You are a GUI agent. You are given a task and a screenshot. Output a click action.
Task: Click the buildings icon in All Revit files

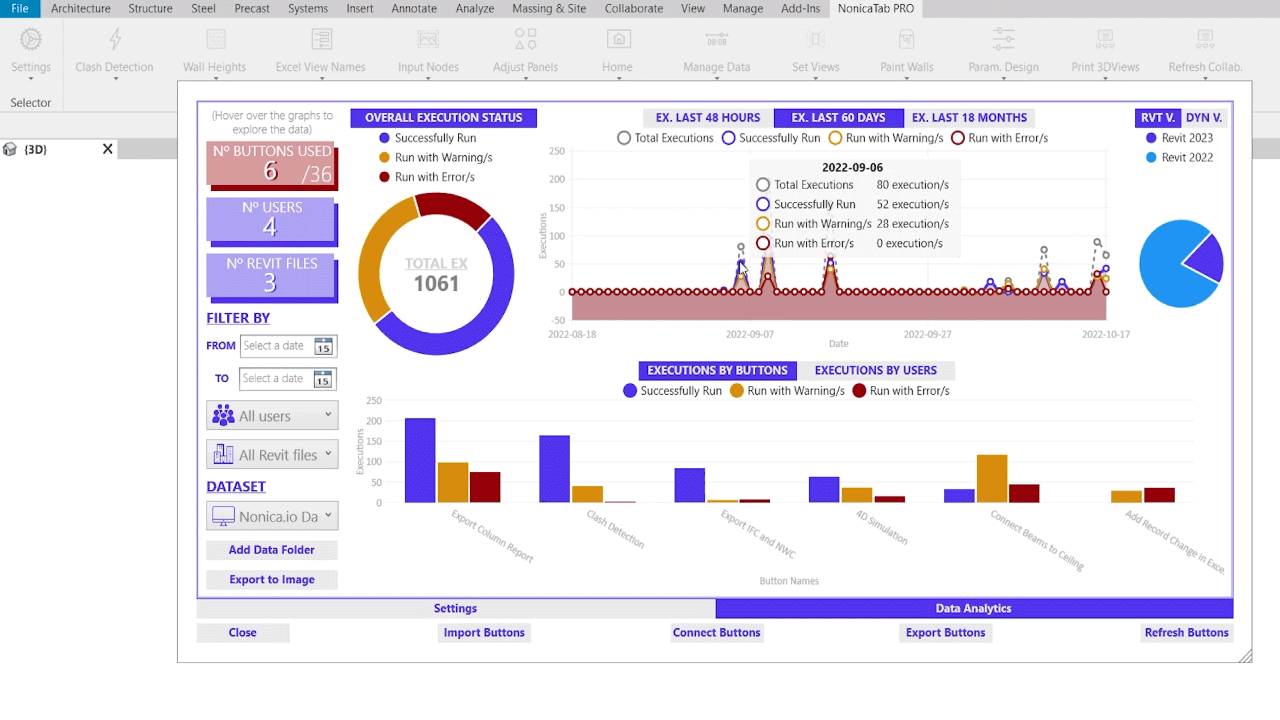(x=223, y=455)
